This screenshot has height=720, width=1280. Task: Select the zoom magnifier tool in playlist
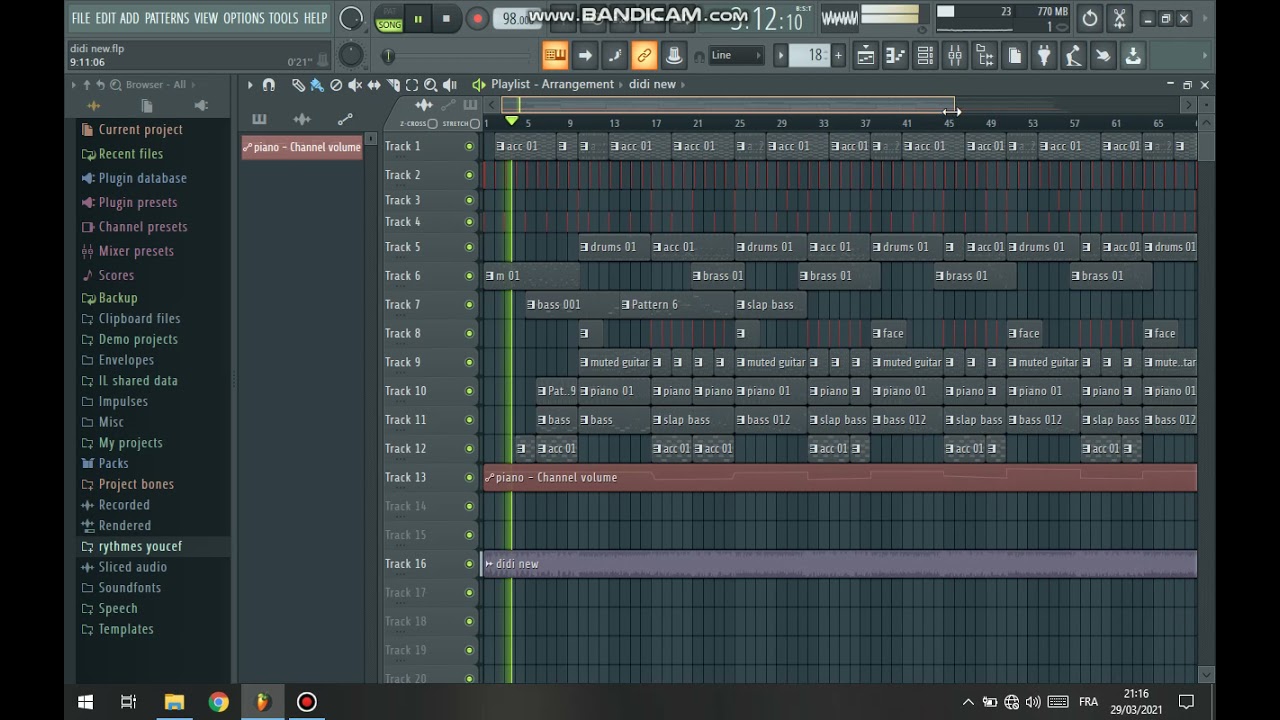pyautogui.click(x=431, y=85)
